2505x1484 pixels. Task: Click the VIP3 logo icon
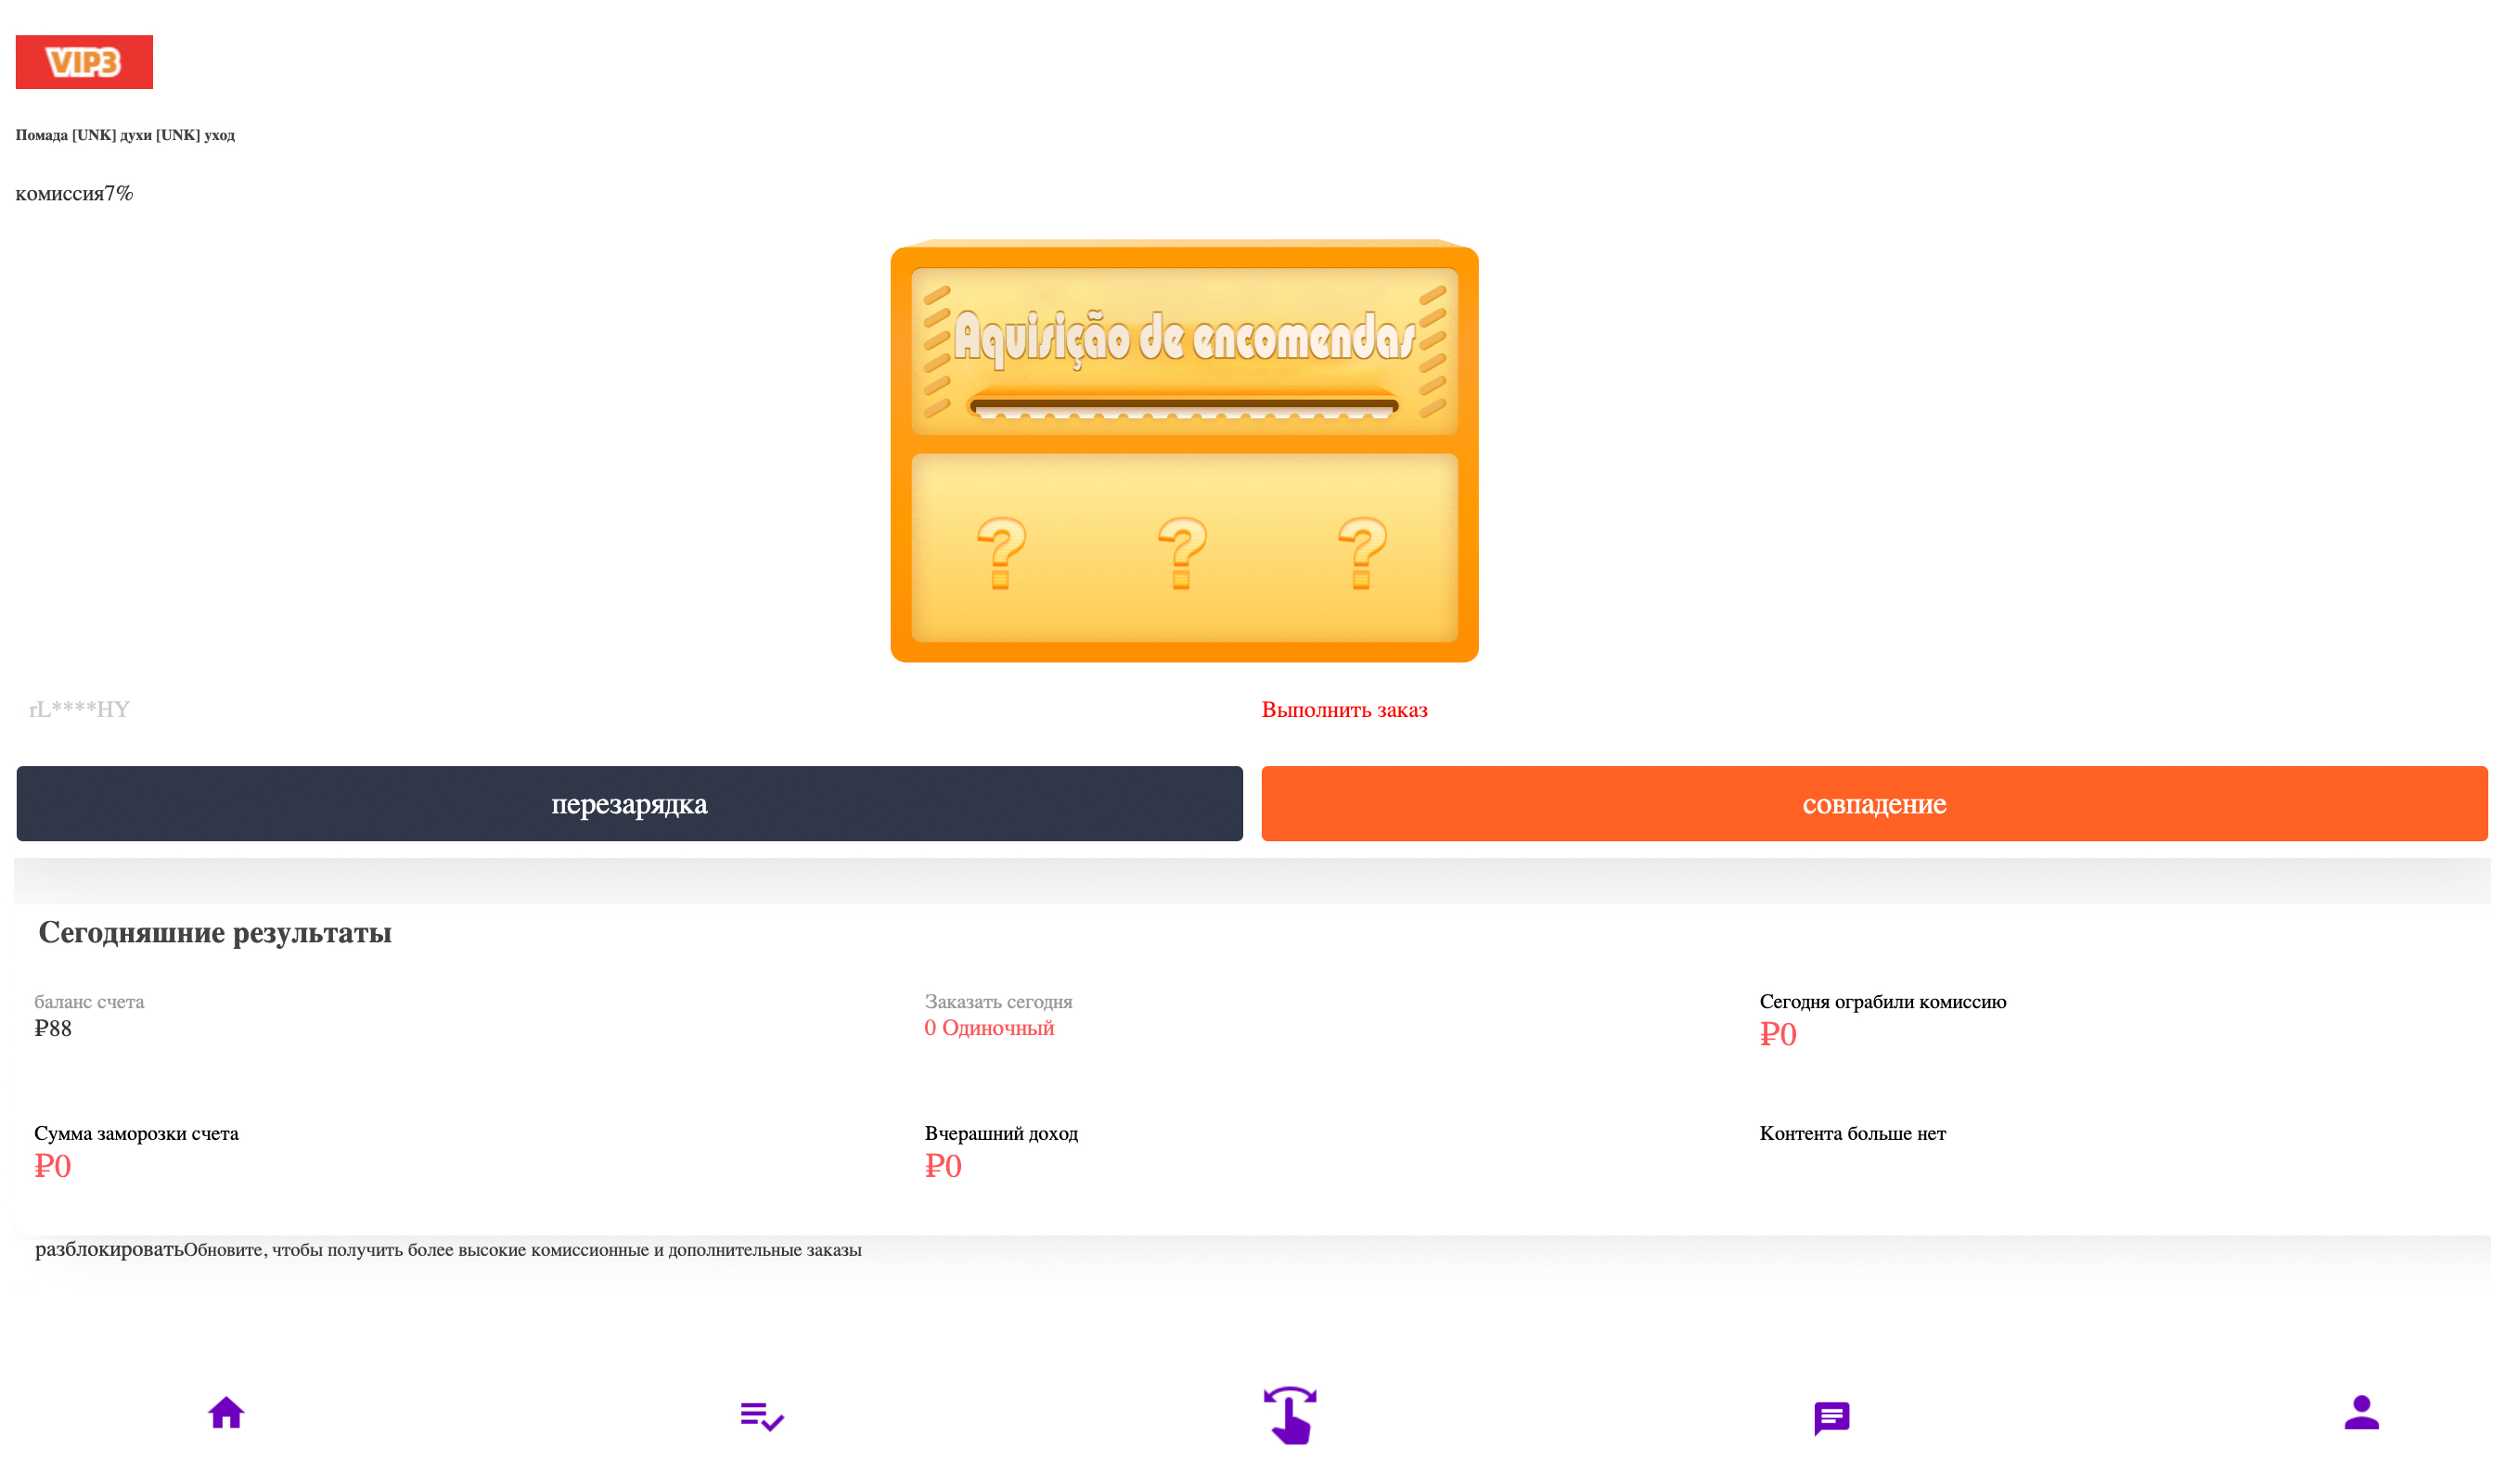pos(83,62)
